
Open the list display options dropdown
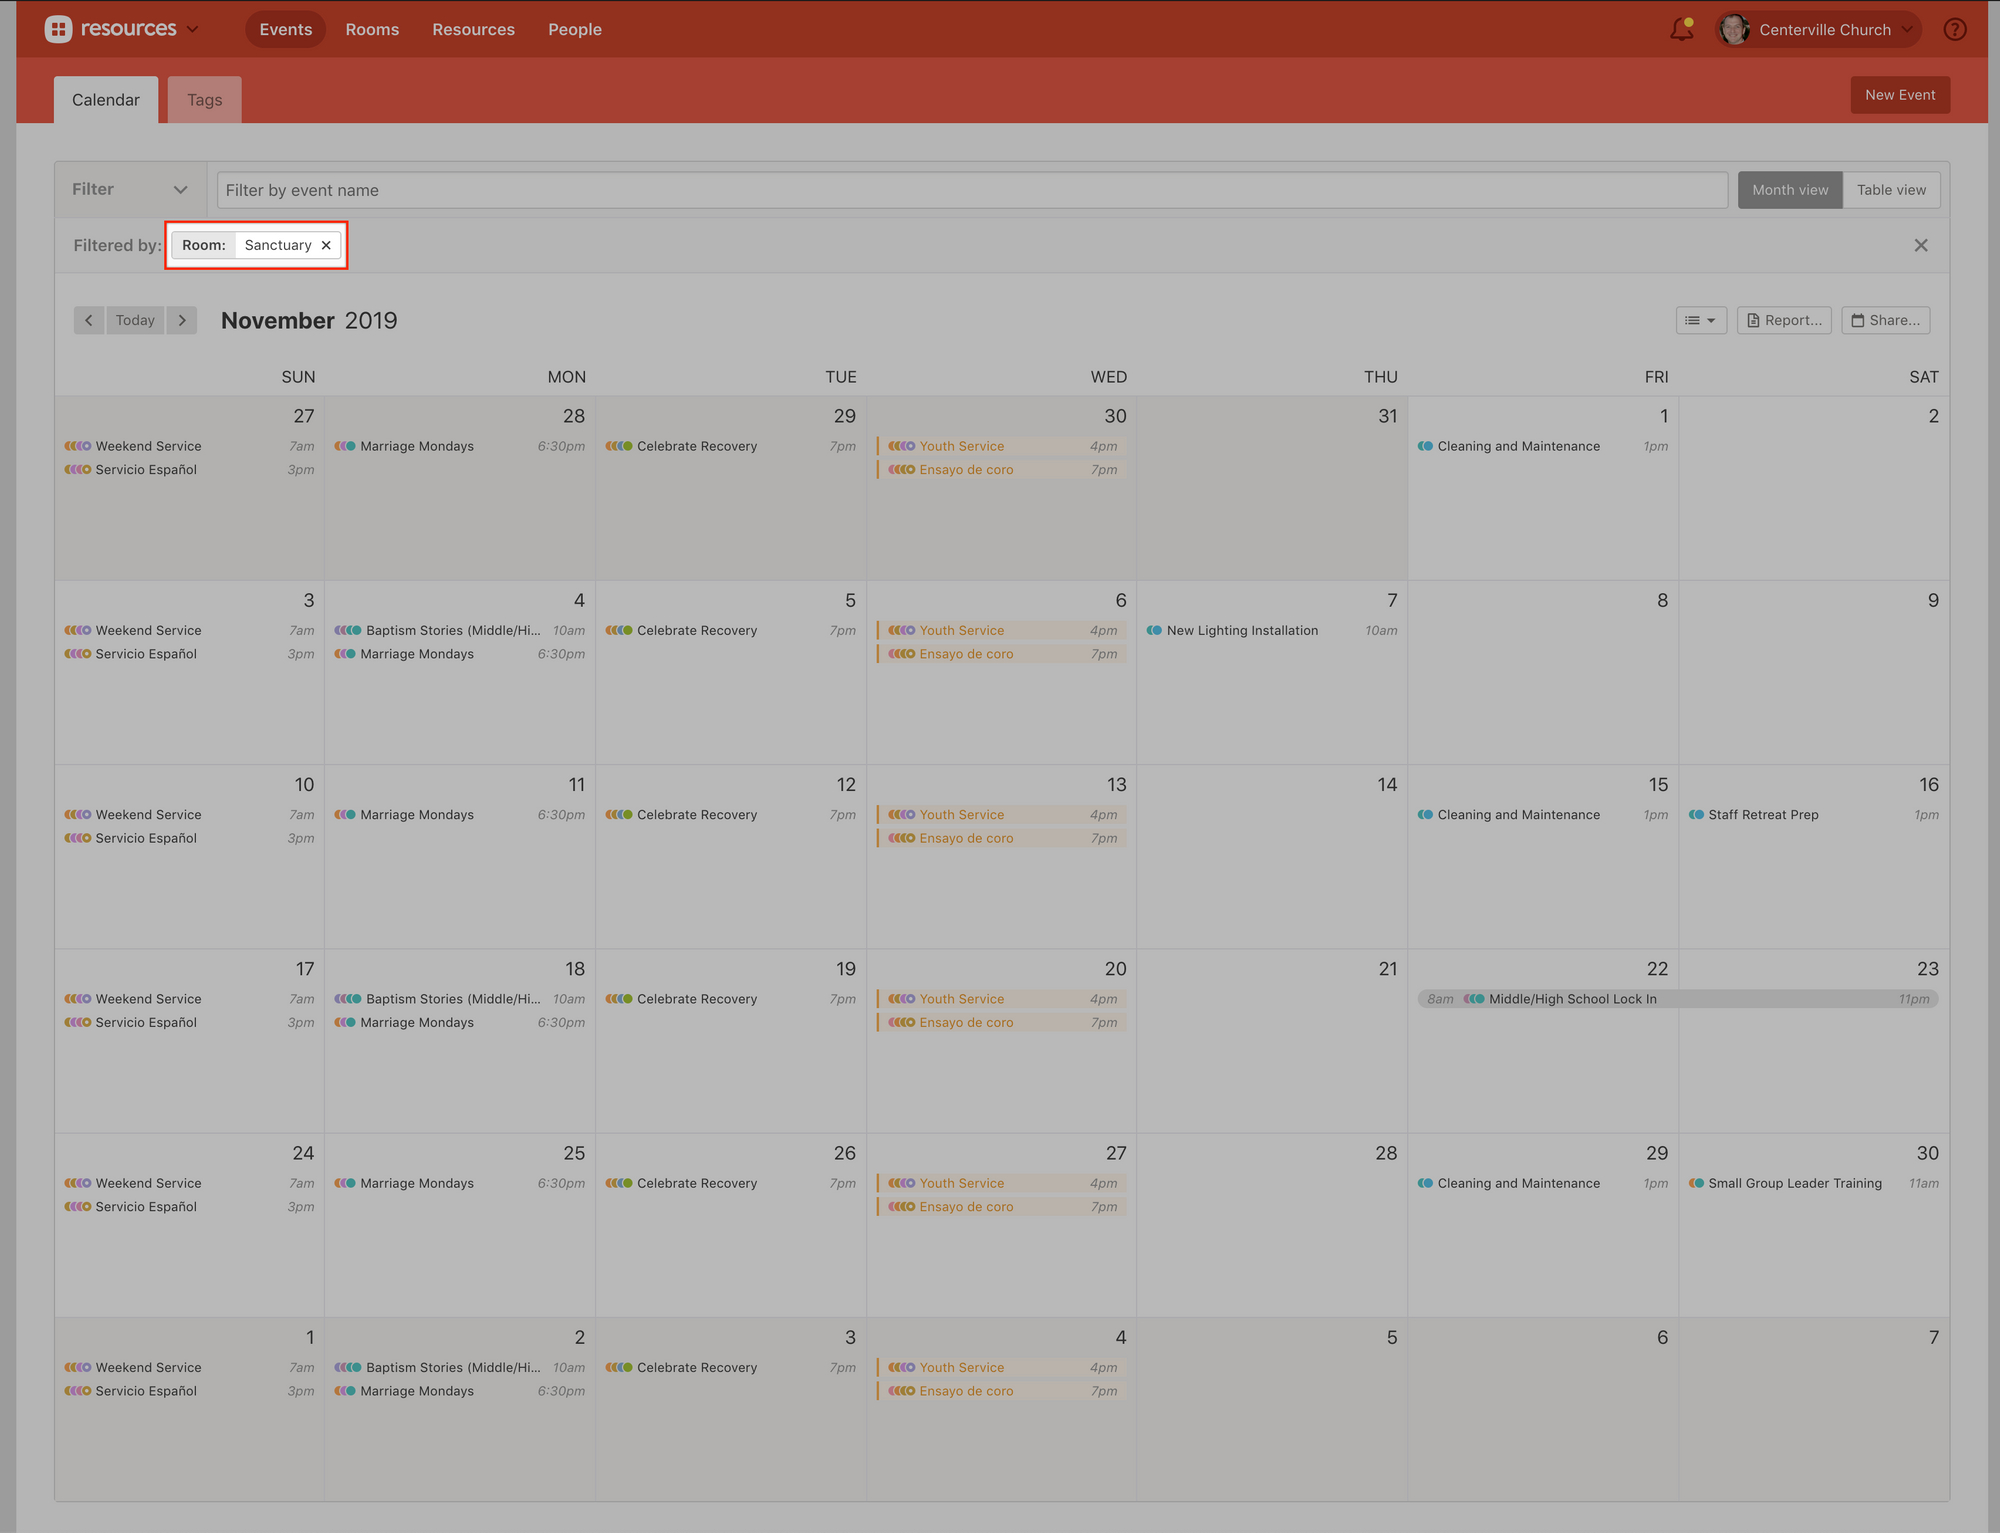[1700, 320]
